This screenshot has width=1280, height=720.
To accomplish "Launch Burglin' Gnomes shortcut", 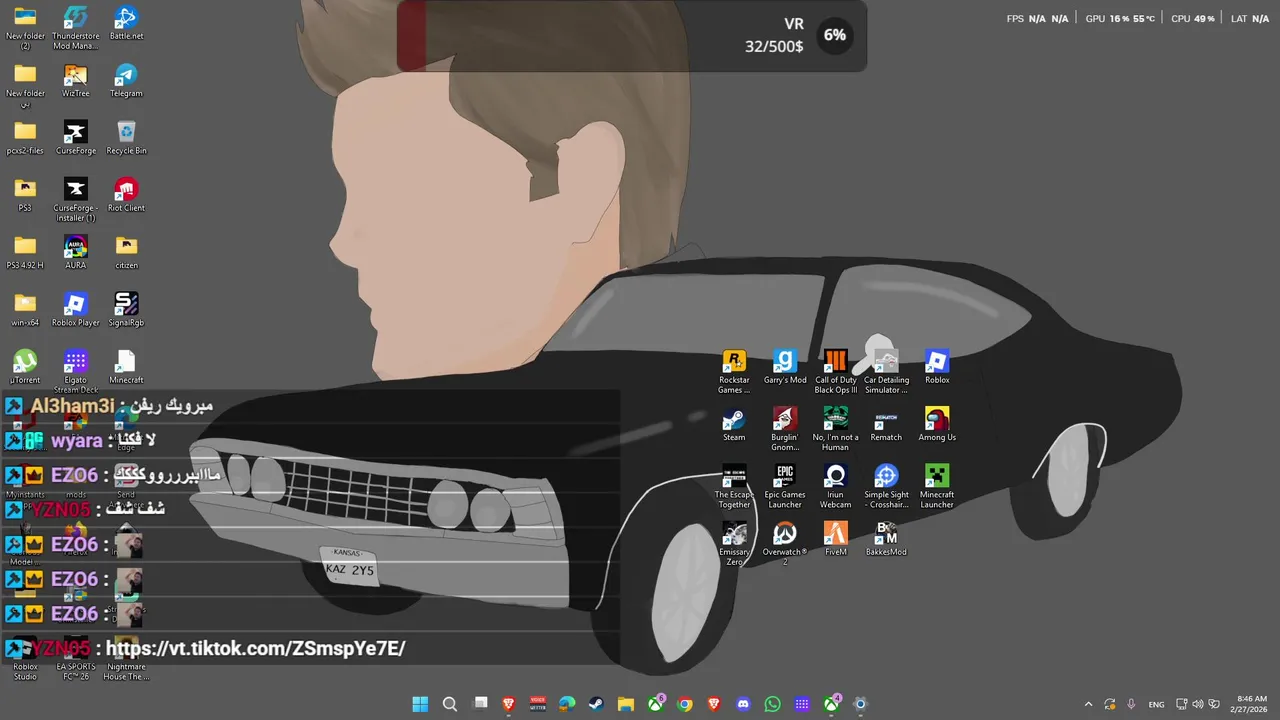I will pyautogui.click(x=785, y=428).
